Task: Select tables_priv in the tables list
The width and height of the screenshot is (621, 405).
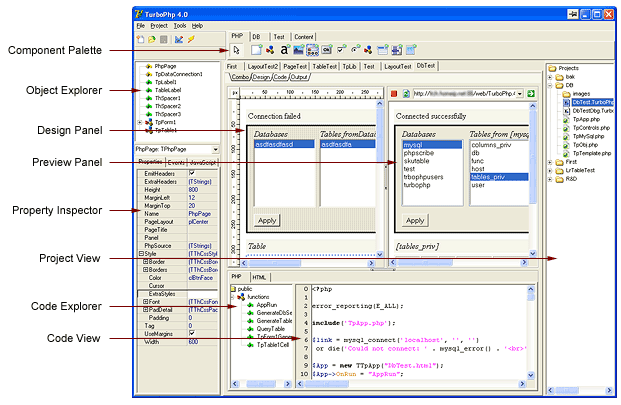Action: coord(486,176)
